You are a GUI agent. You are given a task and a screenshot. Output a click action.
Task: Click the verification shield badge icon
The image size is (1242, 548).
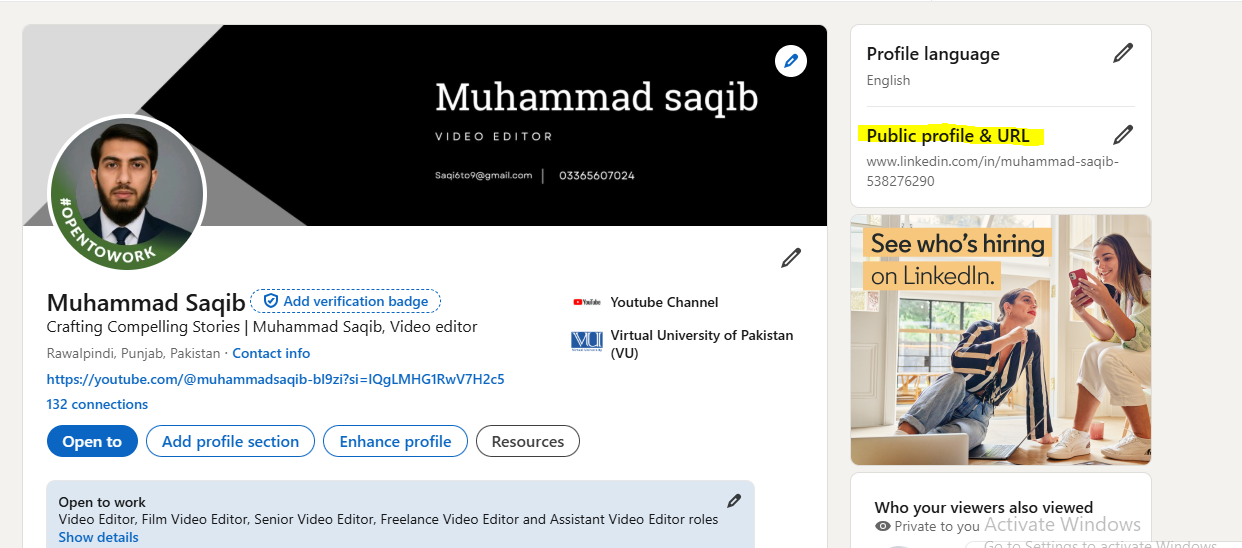(271, 301)
